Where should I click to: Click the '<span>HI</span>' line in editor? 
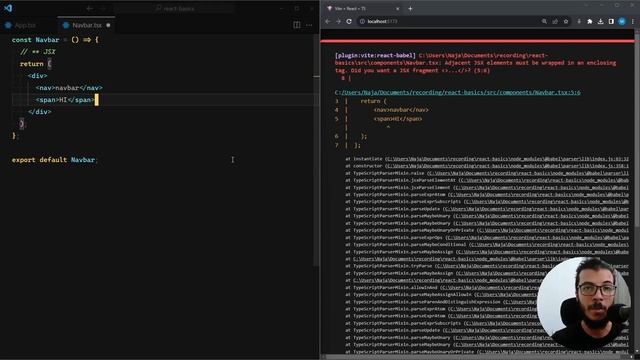tap(65, 100)
